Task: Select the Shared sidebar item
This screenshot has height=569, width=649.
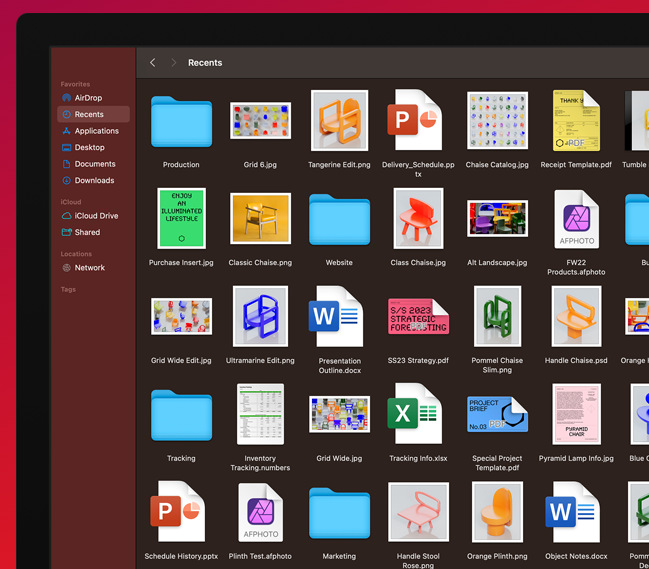Action: click(87, 232)
